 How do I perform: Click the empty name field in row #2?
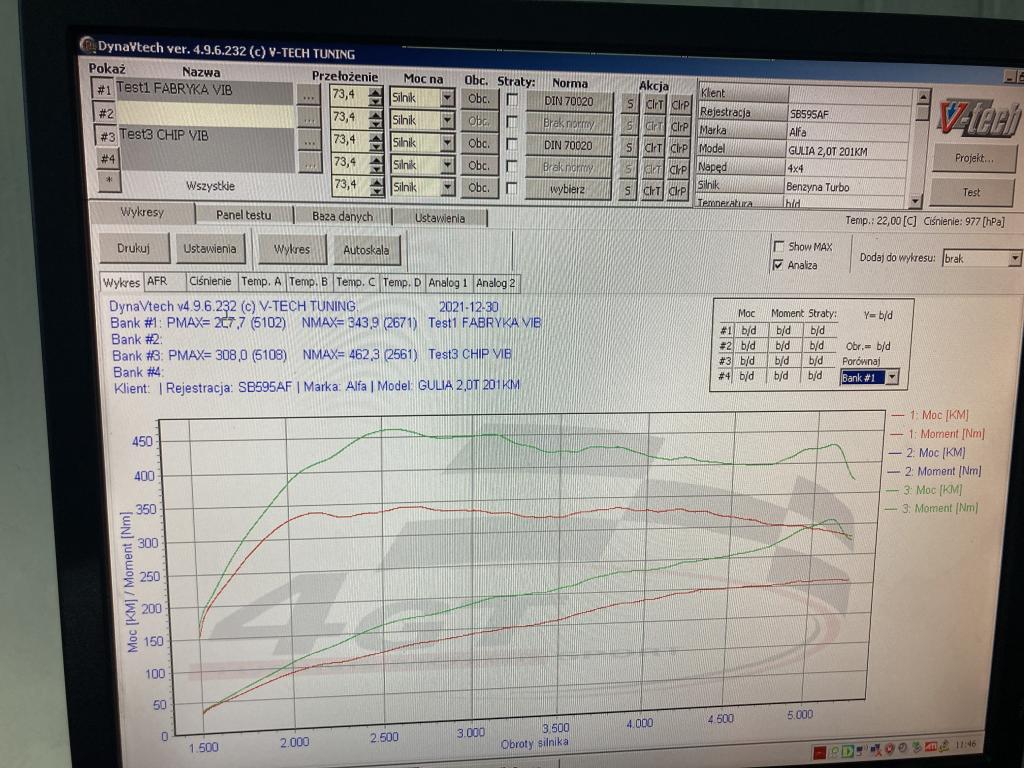tap(206, 114)
